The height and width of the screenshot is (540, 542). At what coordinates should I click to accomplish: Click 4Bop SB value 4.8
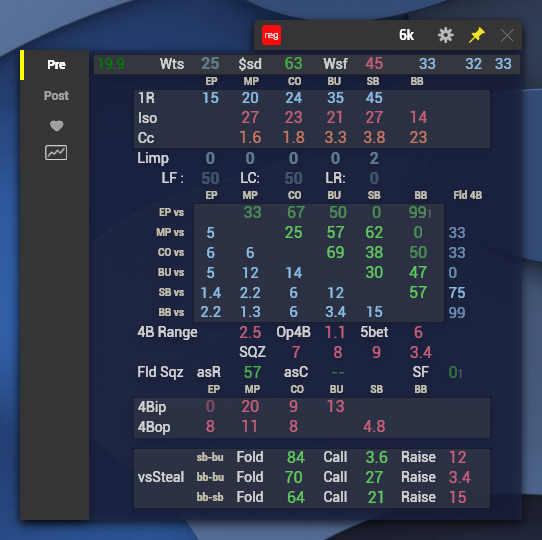[374, 427]
